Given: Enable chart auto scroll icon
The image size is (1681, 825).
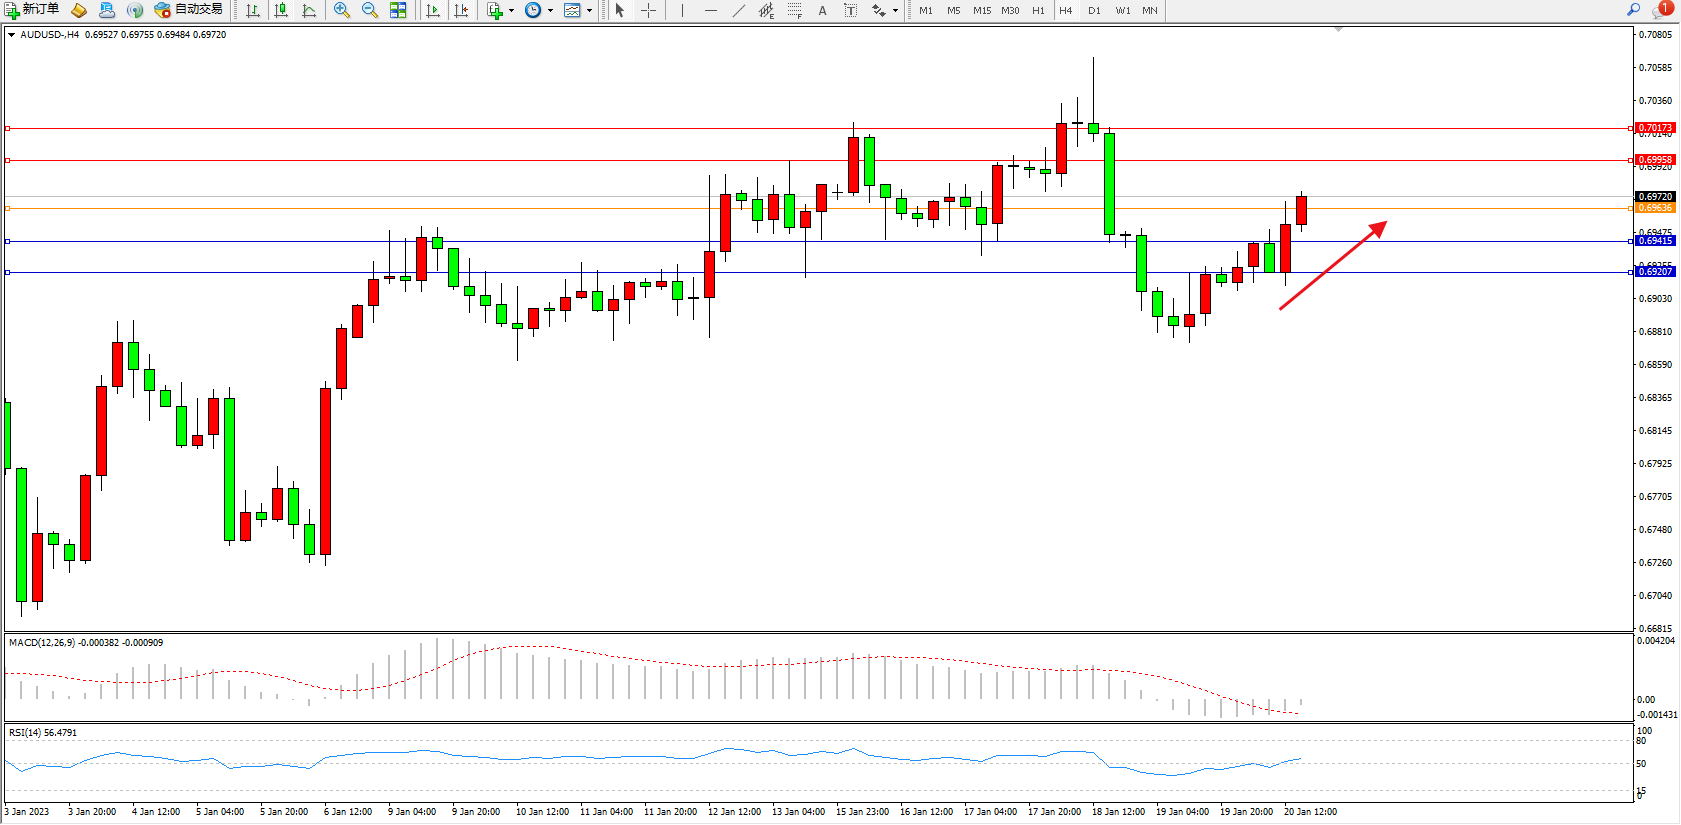Looking at the screenshot, I should [x=433, y=10].
